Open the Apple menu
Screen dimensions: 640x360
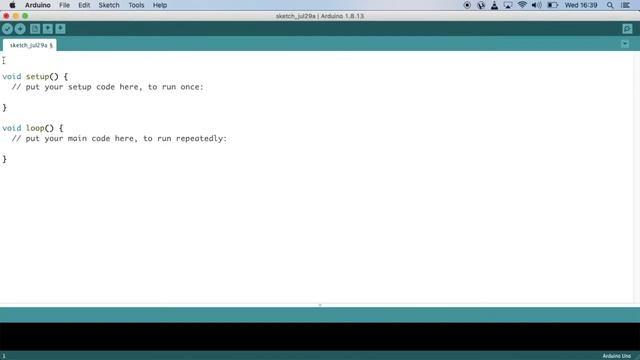point(12,5)
